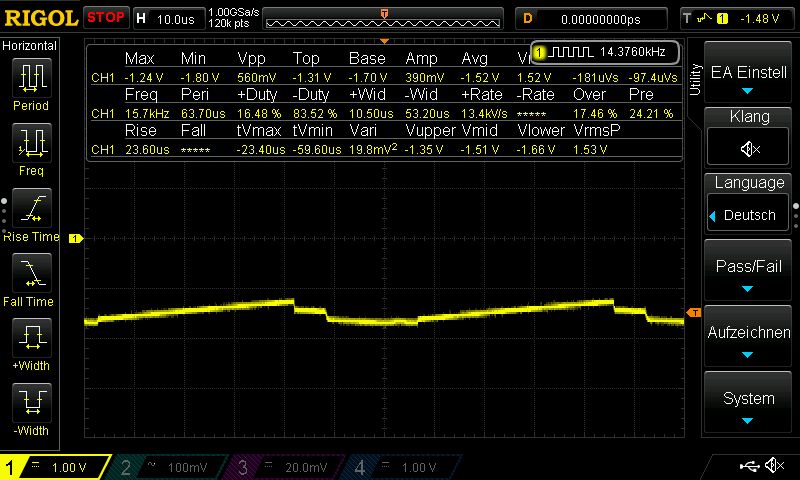The width and height of the screenshot is (800, 480).
Task: Select the Period measurement icon
Action: click(31, 80)
